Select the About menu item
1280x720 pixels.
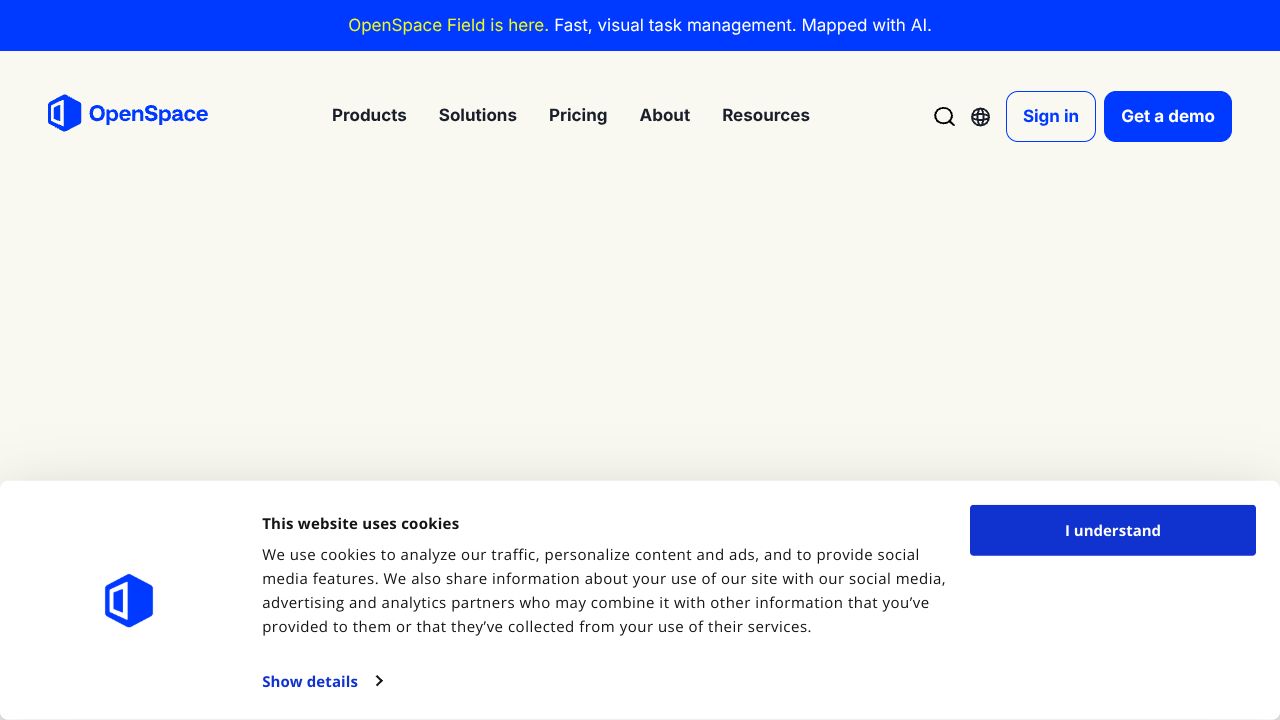pyautogui.click(x=664, y=115)
